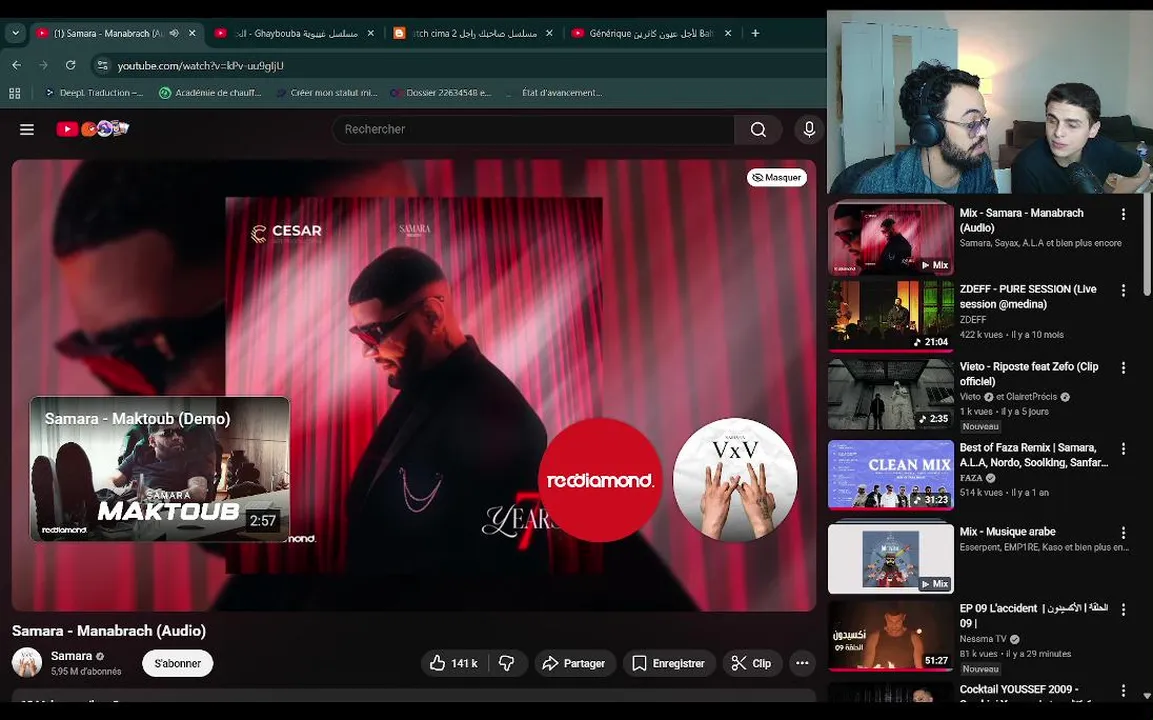
Task: Click the sidebar vertical scrollbar
Action: tap(1147, 244)
